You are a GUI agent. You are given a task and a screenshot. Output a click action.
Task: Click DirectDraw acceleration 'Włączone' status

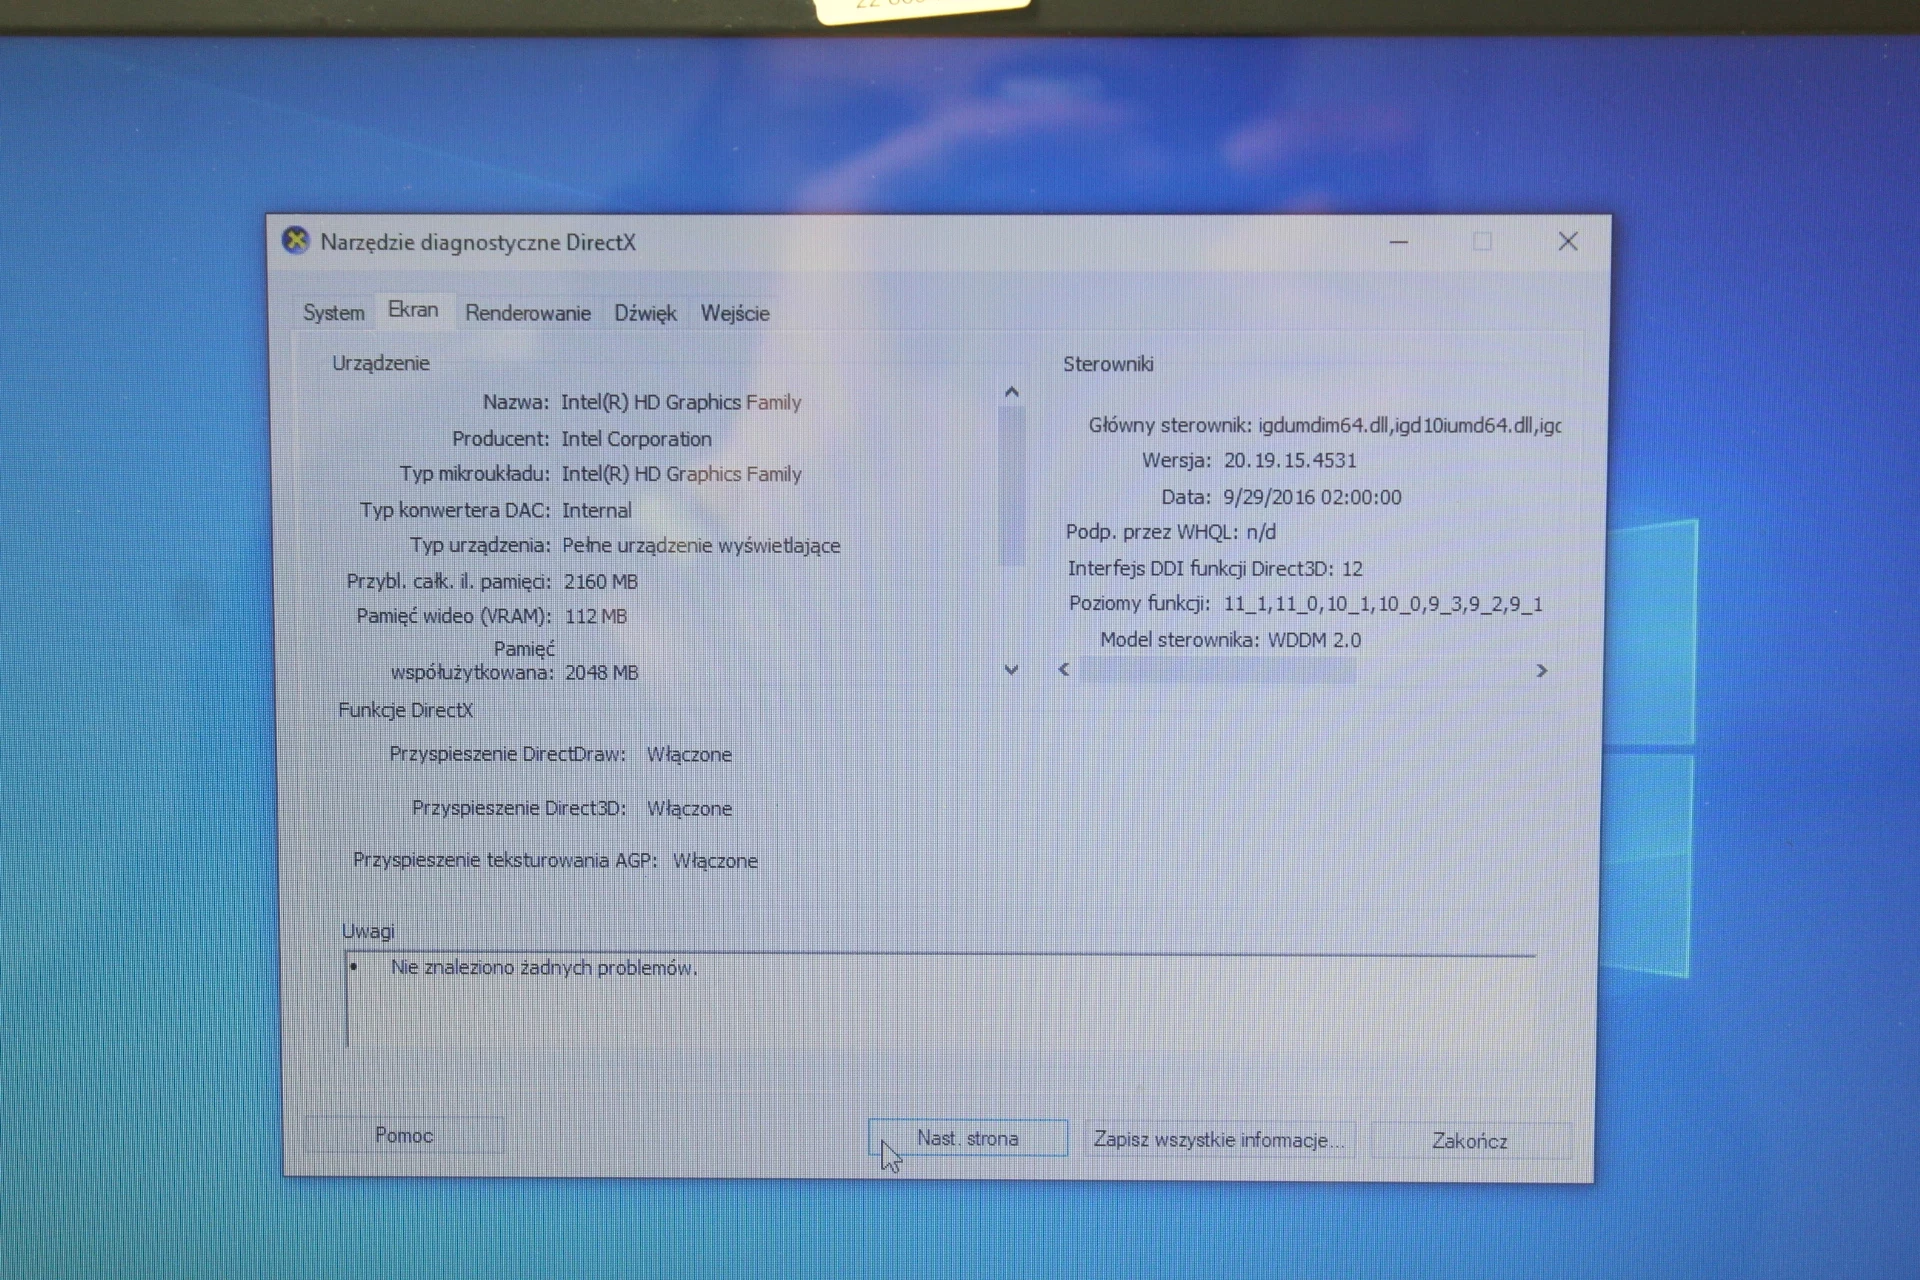point(689,755)
